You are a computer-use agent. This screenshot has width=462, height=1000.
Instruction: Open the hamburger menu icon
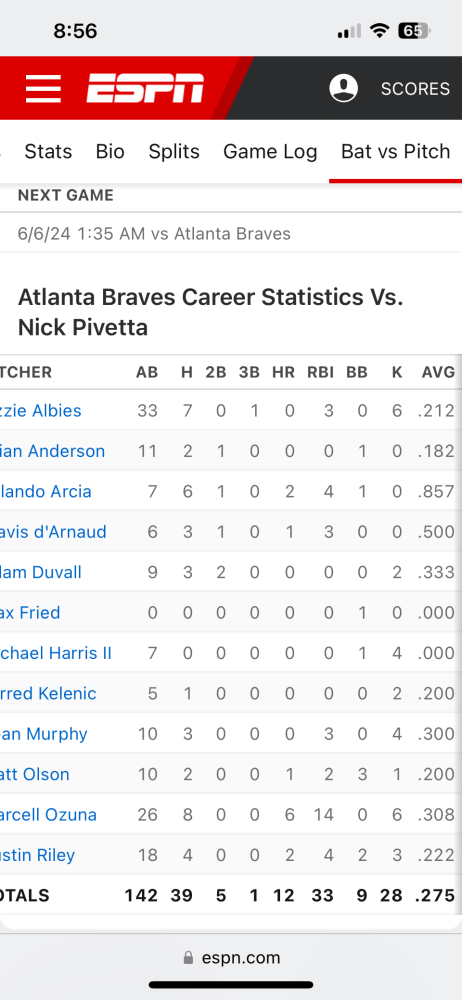(43, 88)
